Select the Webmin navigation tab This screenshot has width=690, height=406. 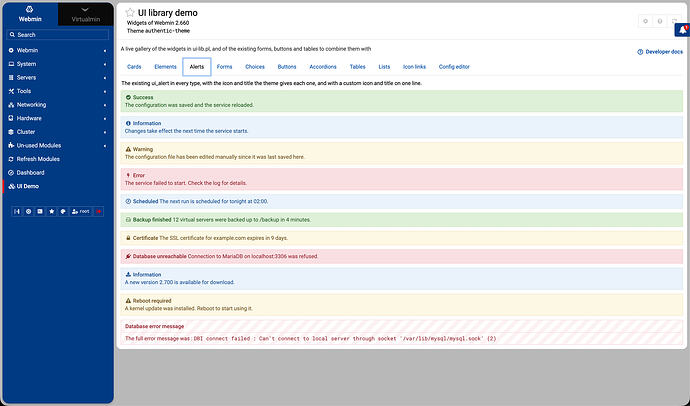(30, 14)
